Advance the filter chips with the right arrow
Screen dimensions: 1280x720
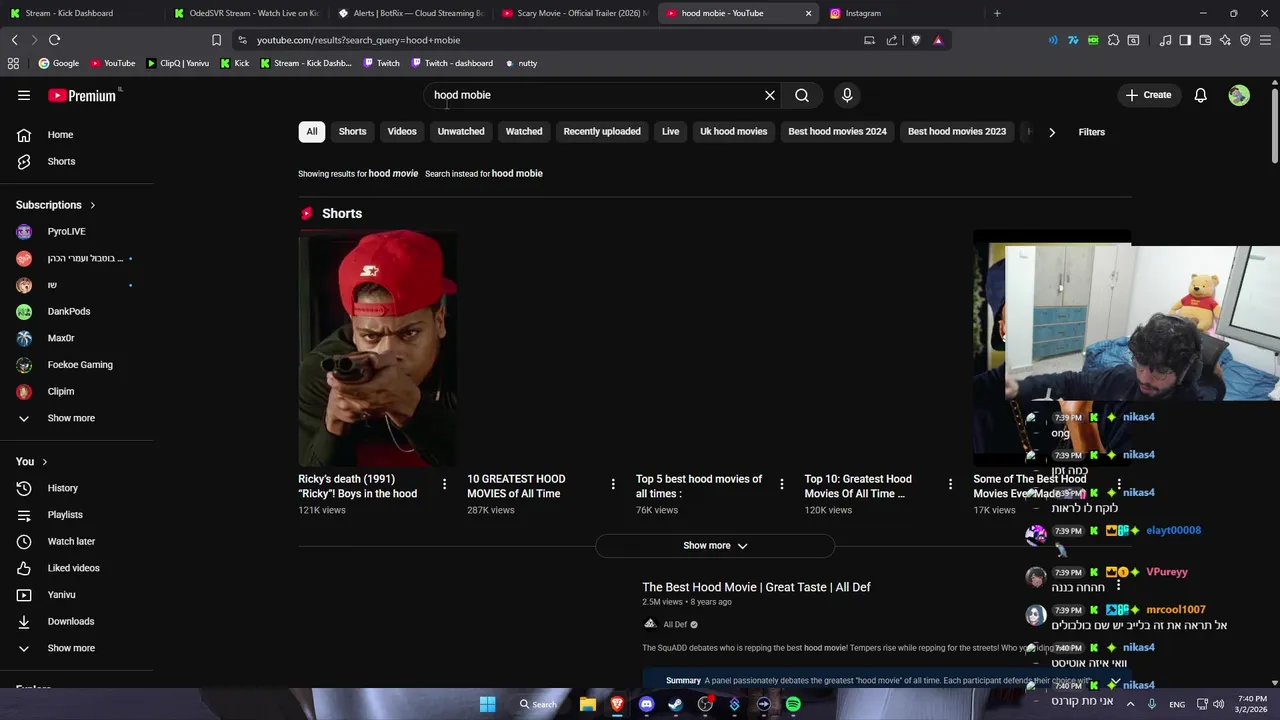click(1051, 132)
